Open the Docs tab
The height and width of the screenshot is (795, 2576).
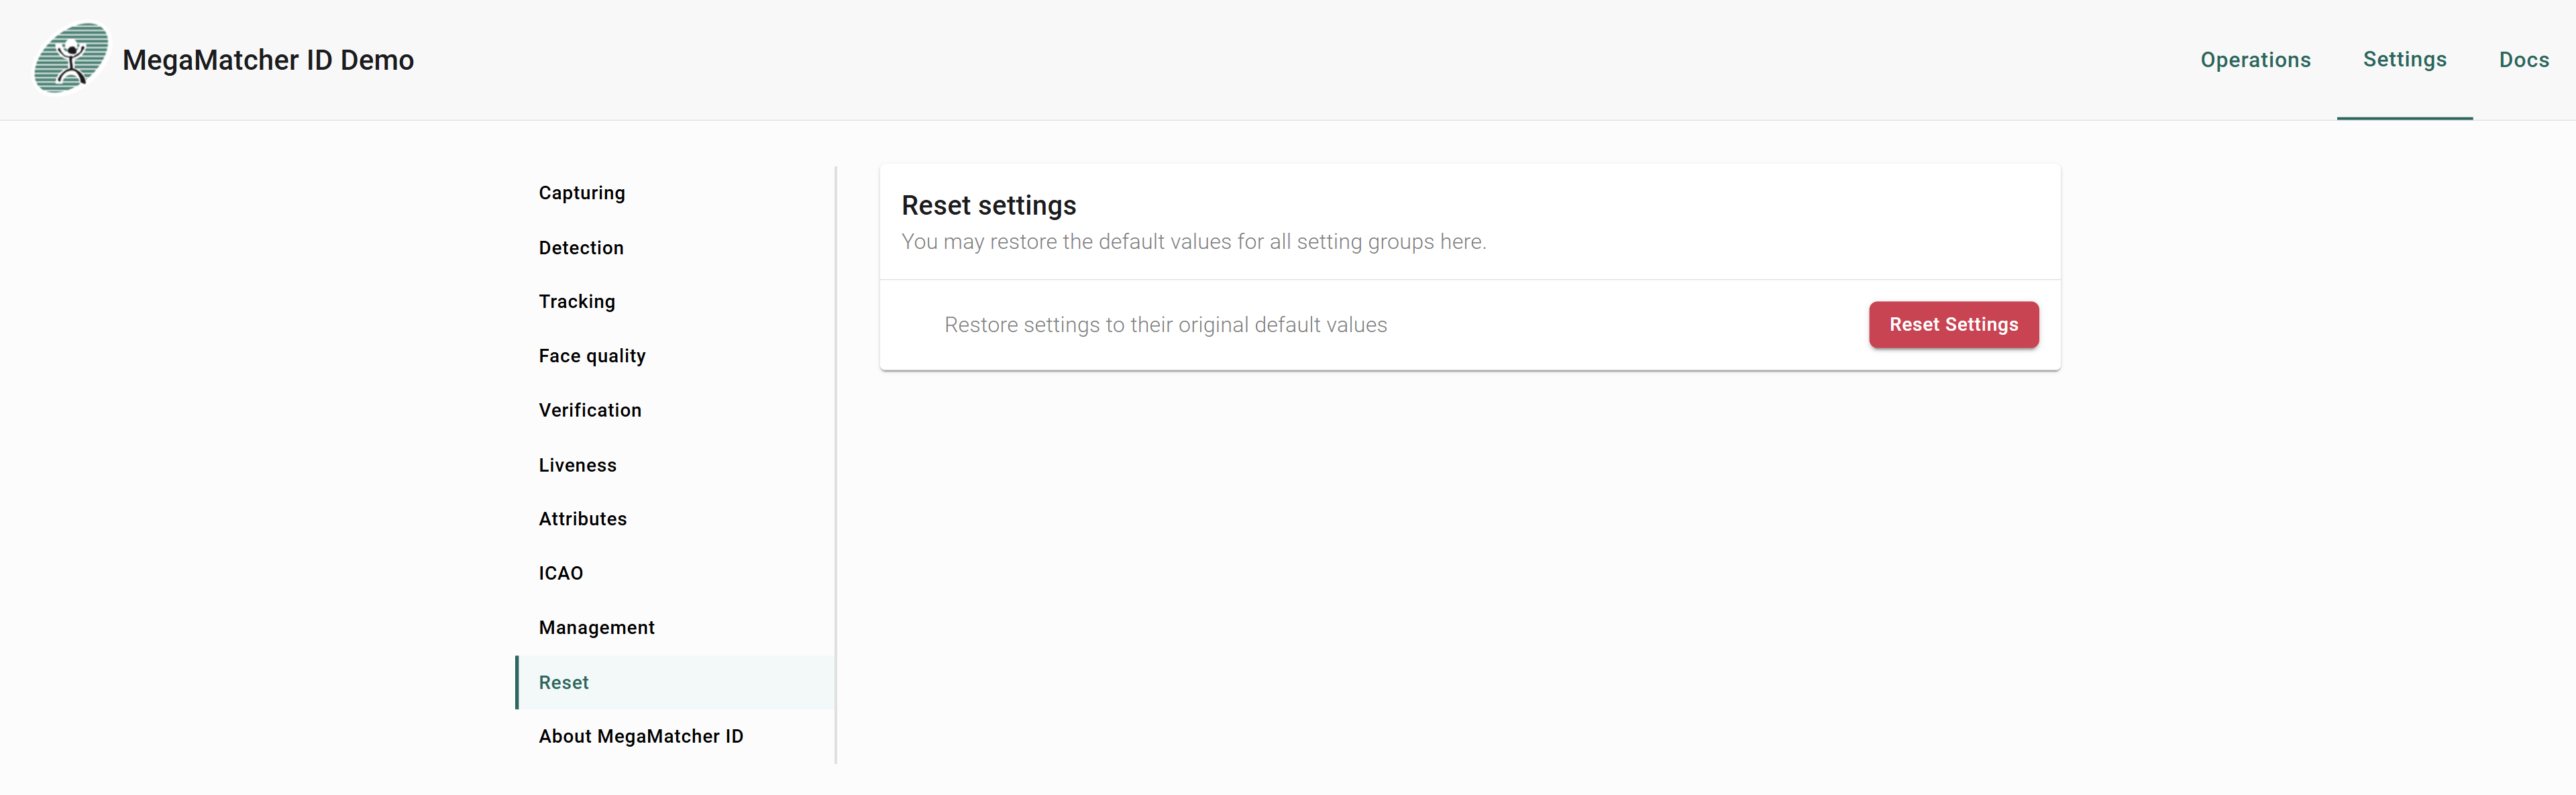coord(2523,60)
